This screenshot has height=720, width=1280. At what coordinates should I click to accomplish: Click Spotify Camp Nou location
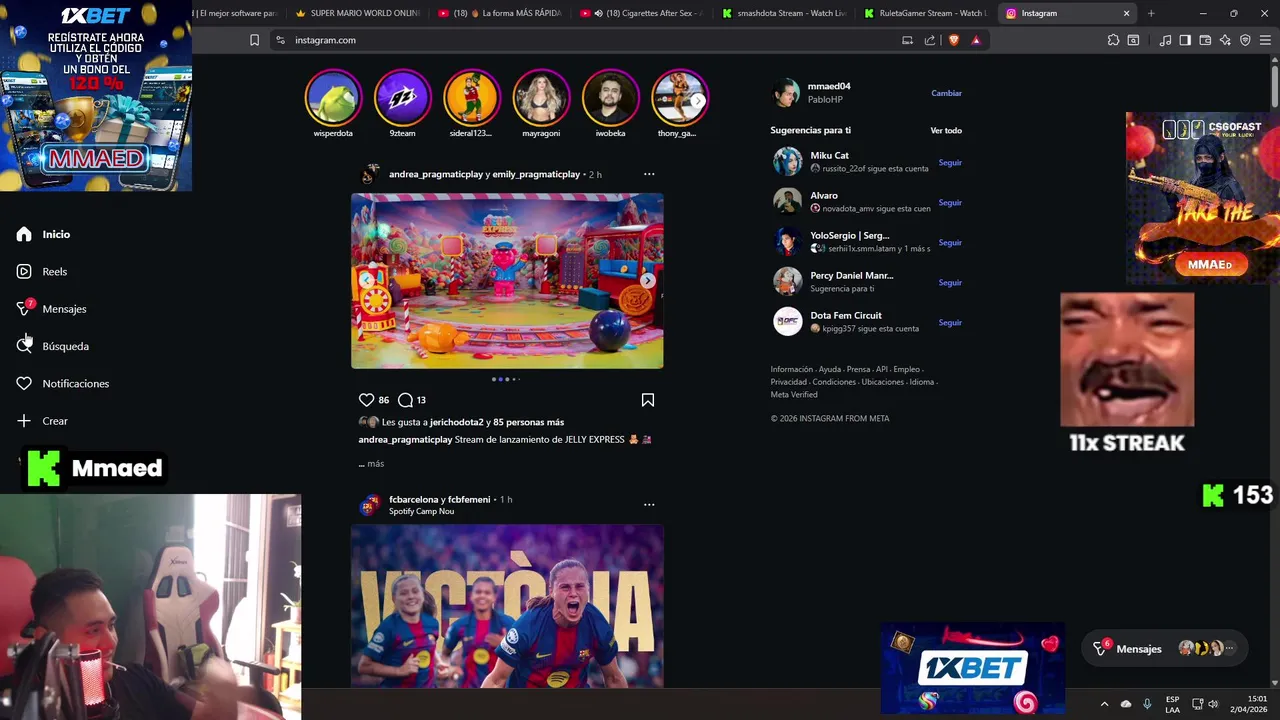(x=421, y=511)
